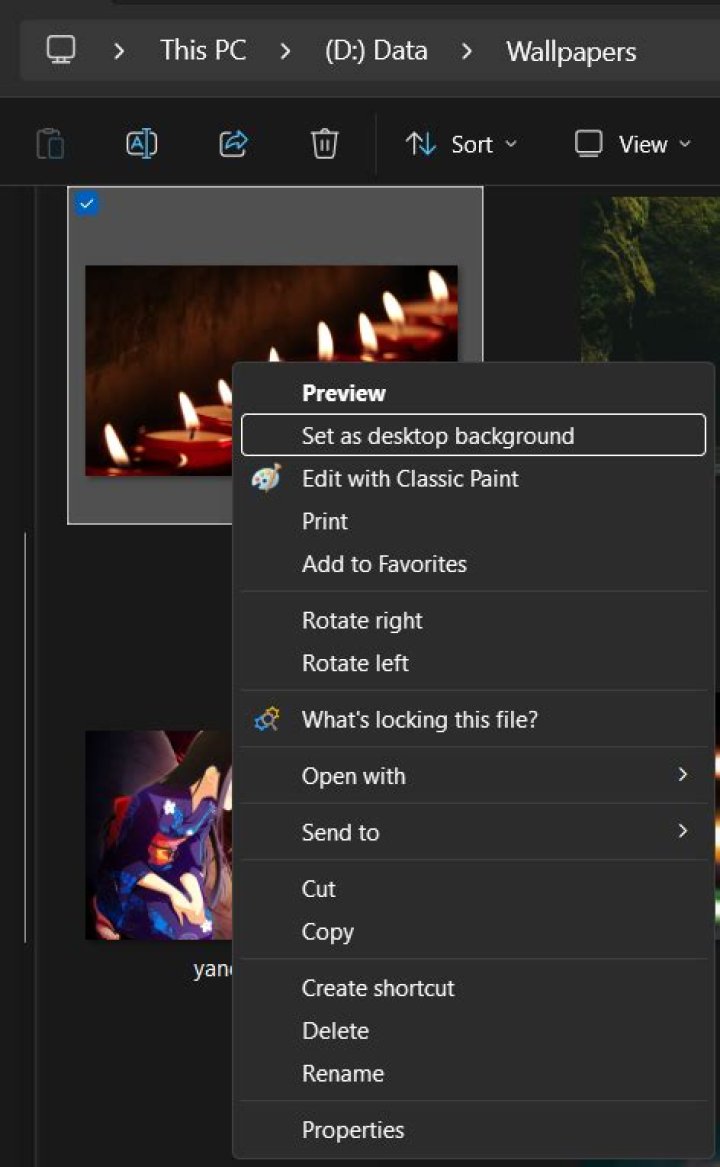Click the Delete trash icon in toolbar
The height and width of the screenshot is (1167, 720).
(325, 144)
